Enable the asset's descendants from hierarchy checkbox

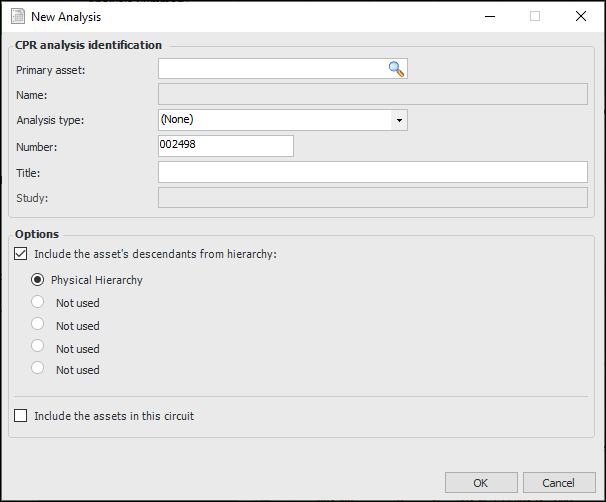click(22, 254)
